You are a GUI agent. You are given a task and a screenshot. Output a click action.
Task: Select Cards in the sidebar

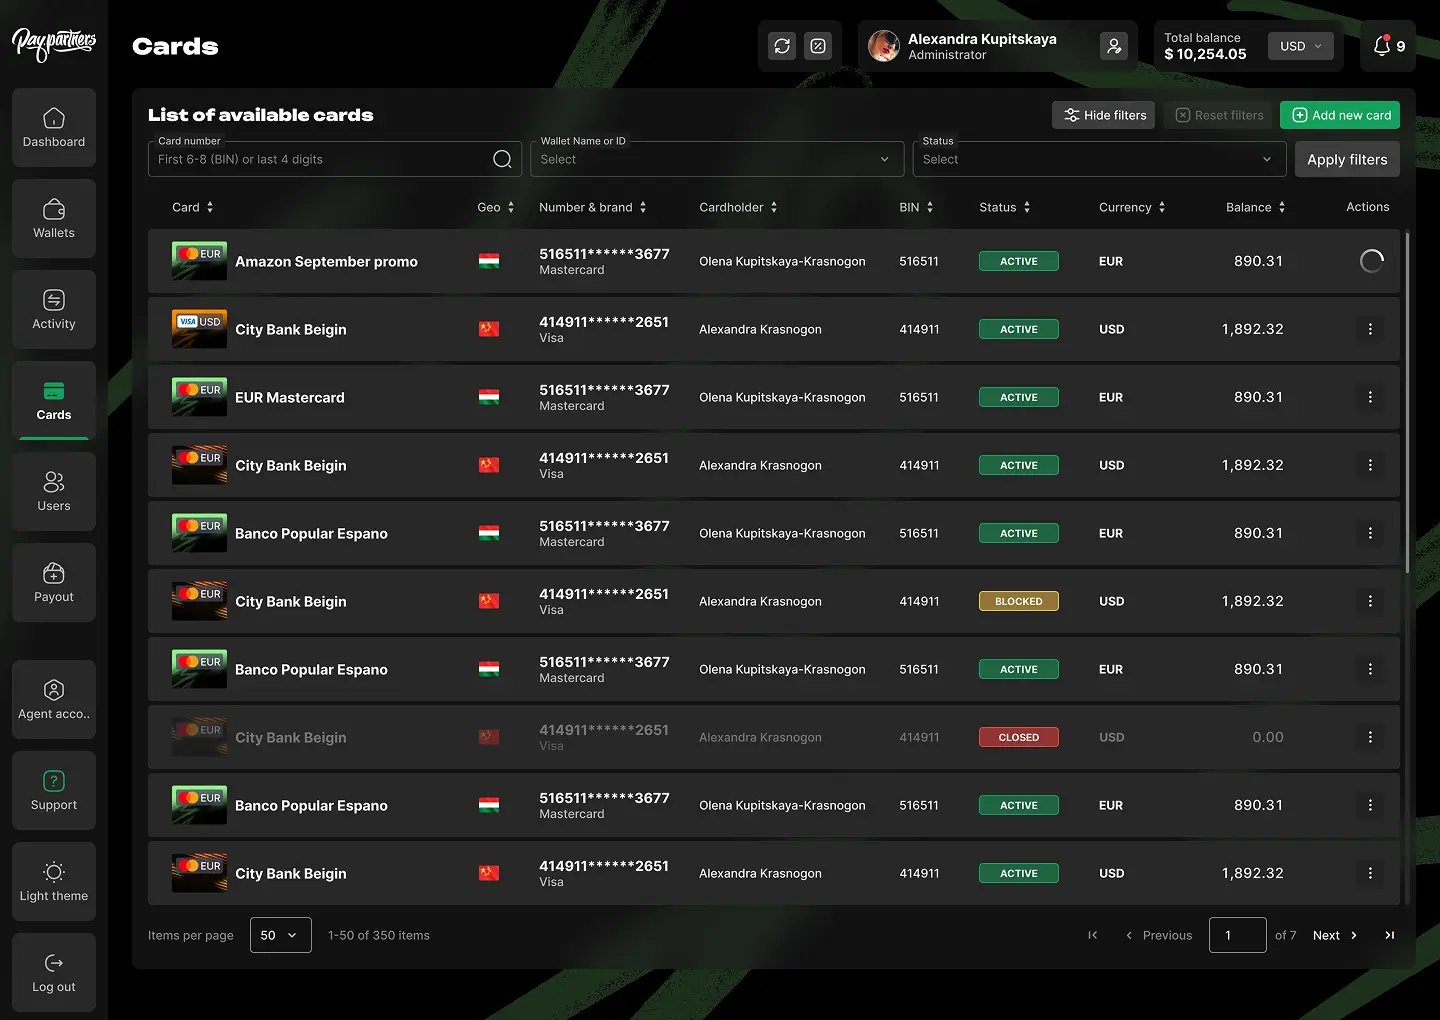click(x=54, y=400)
